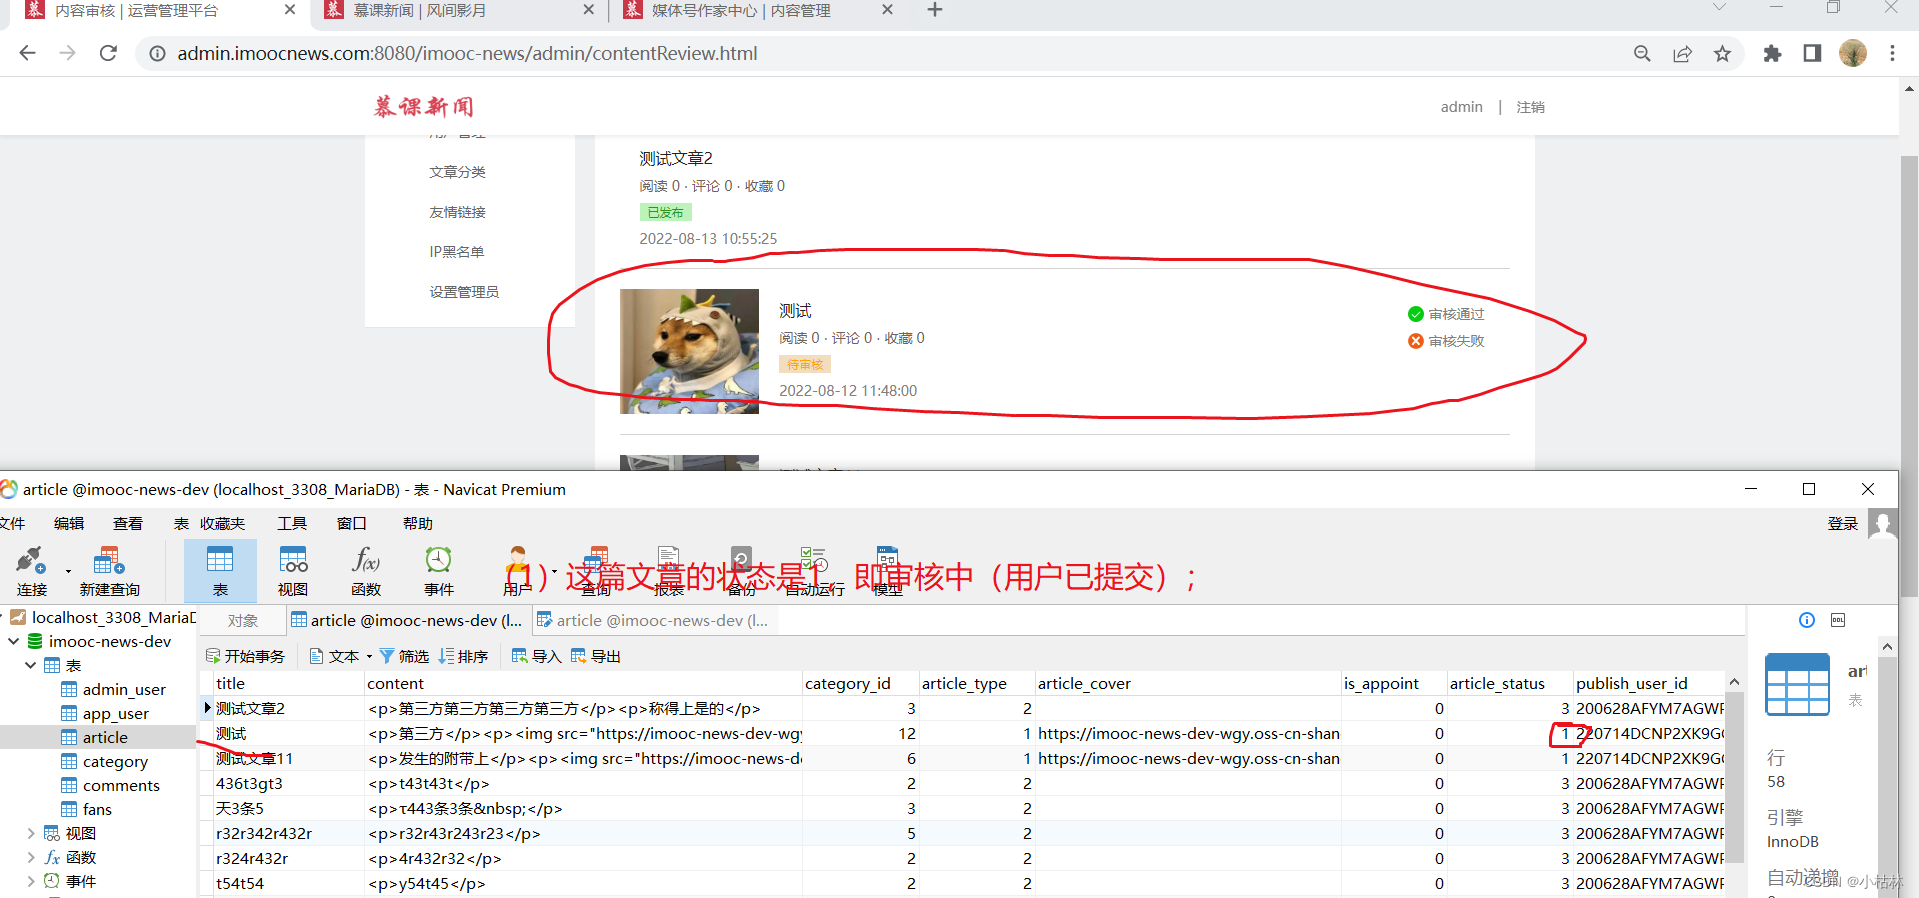
Task: Open 文本 dropdown in Navicat toolbar
Action: (341, 656)
